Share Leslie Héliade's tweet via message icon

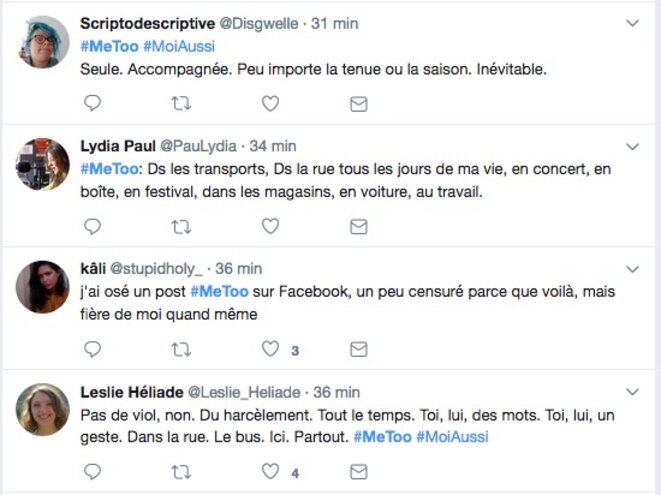[358, 471]
